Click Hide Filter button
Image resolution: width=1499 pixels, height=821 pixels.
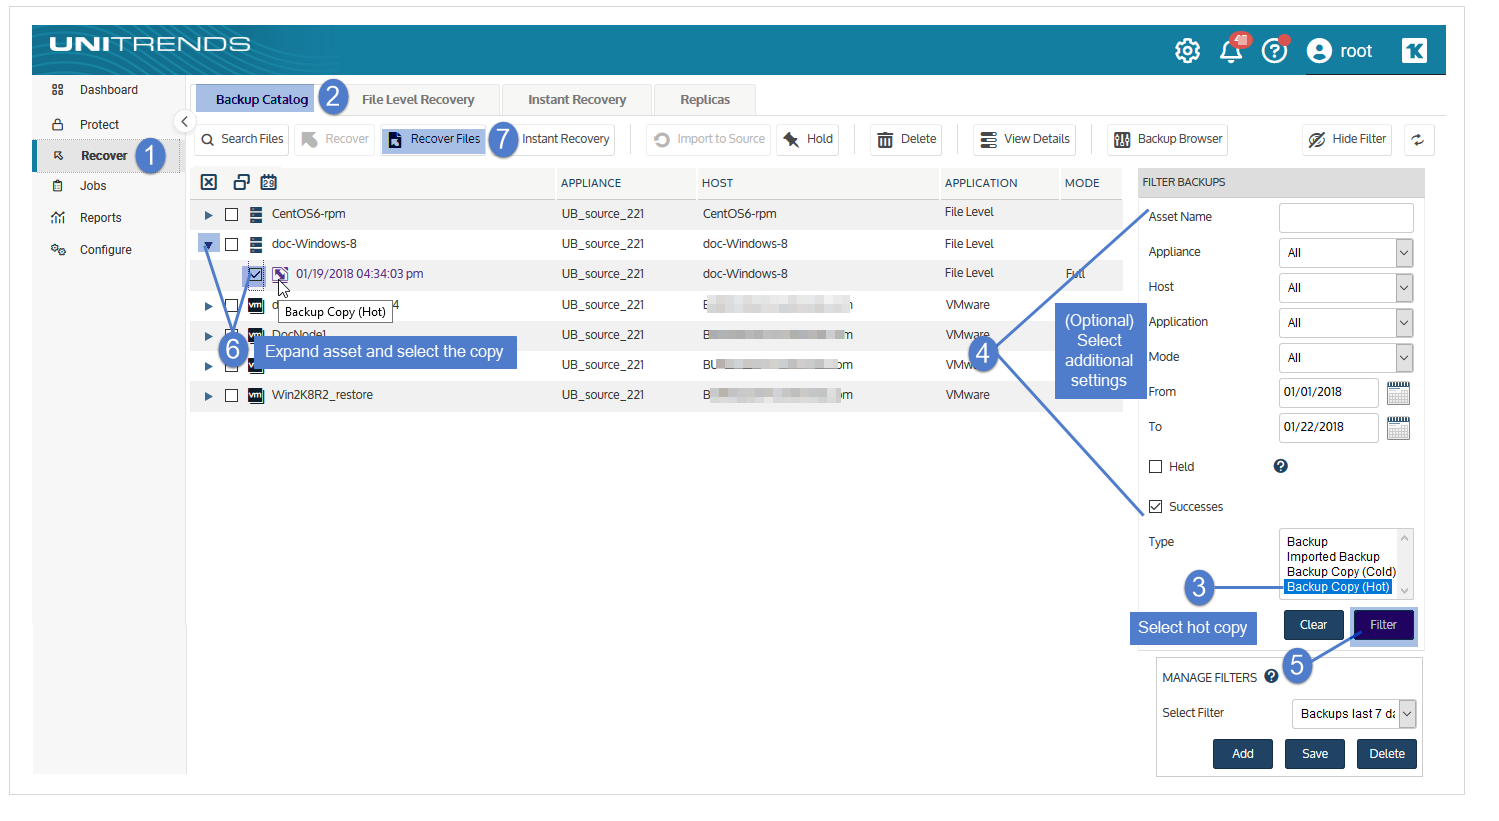[1347, 139]
